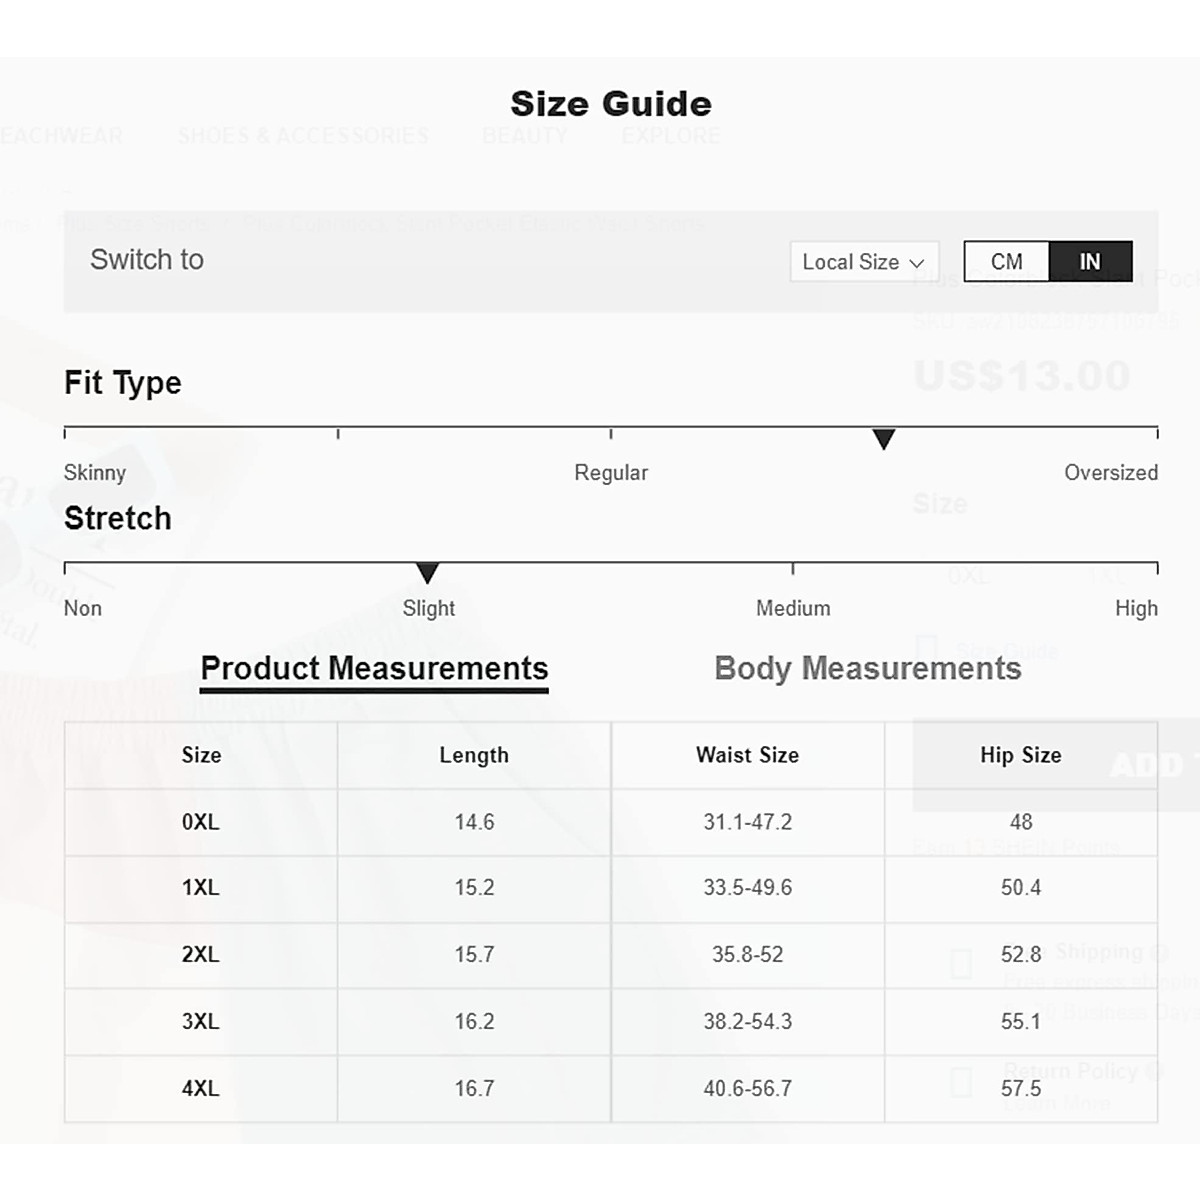Click the High stretch label
Image resolution: width=1200 pixels, height=1200 pixels.
pos(1136,608)
